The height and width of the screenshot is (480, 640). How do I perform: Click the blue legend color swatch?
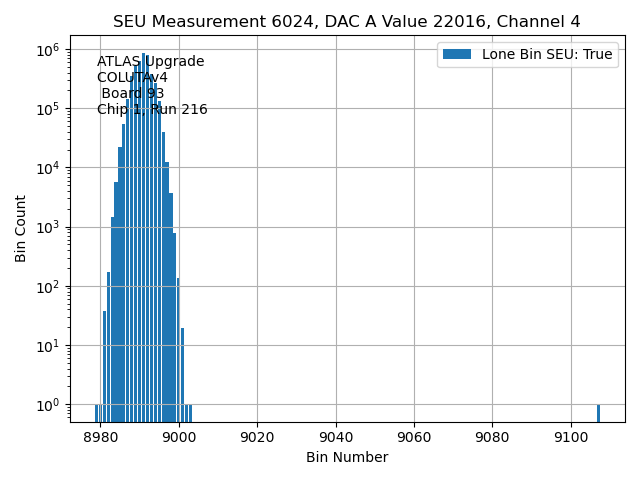[457, 55]
